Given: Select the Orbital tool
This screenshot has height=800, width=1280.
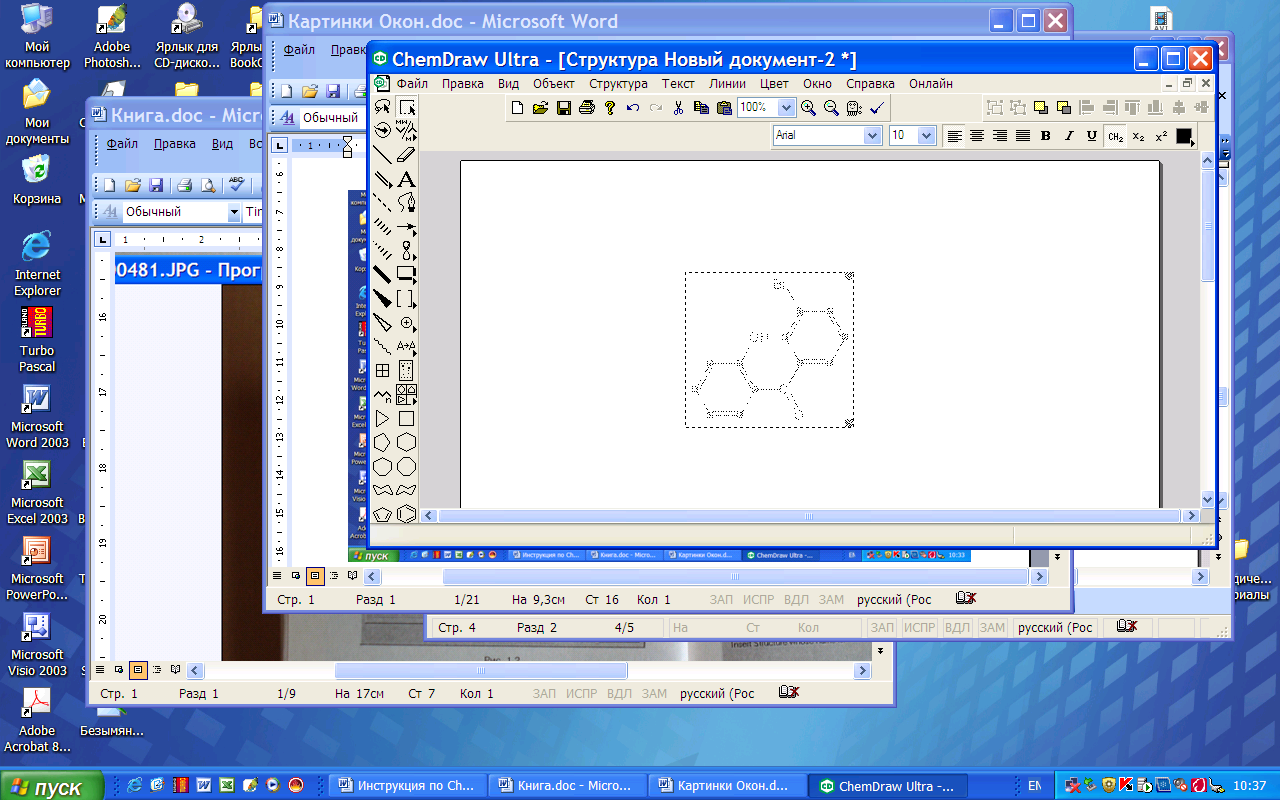Looking at the screenshot, I should point(406,250).
